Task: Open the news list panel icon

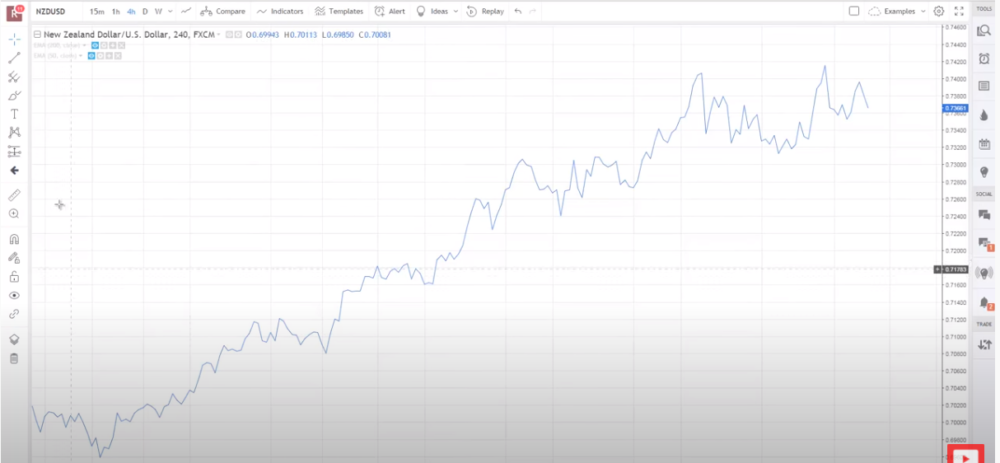Action: pyautogui.click(x=984, y=86)
